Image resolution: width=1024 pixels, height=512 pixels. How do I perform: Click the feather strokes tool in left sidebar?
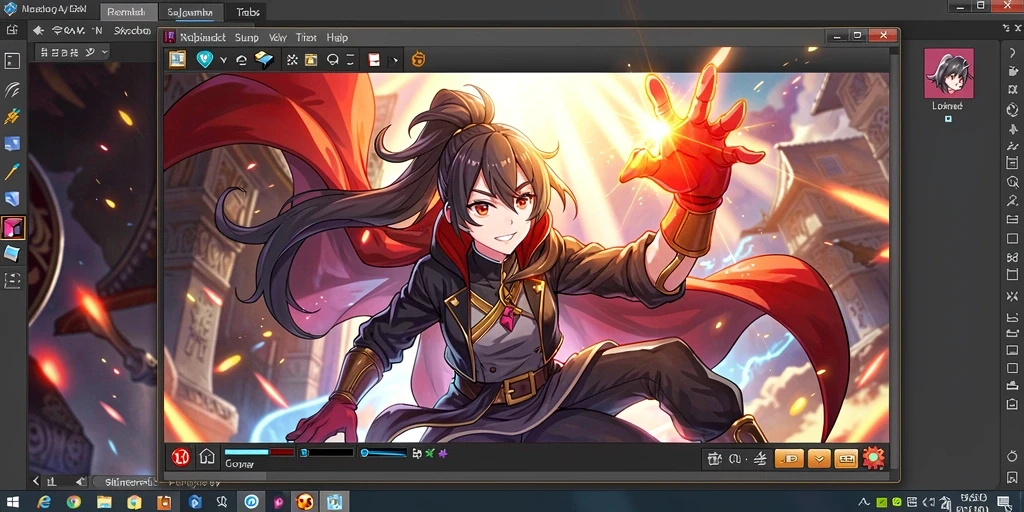point(12,89)
